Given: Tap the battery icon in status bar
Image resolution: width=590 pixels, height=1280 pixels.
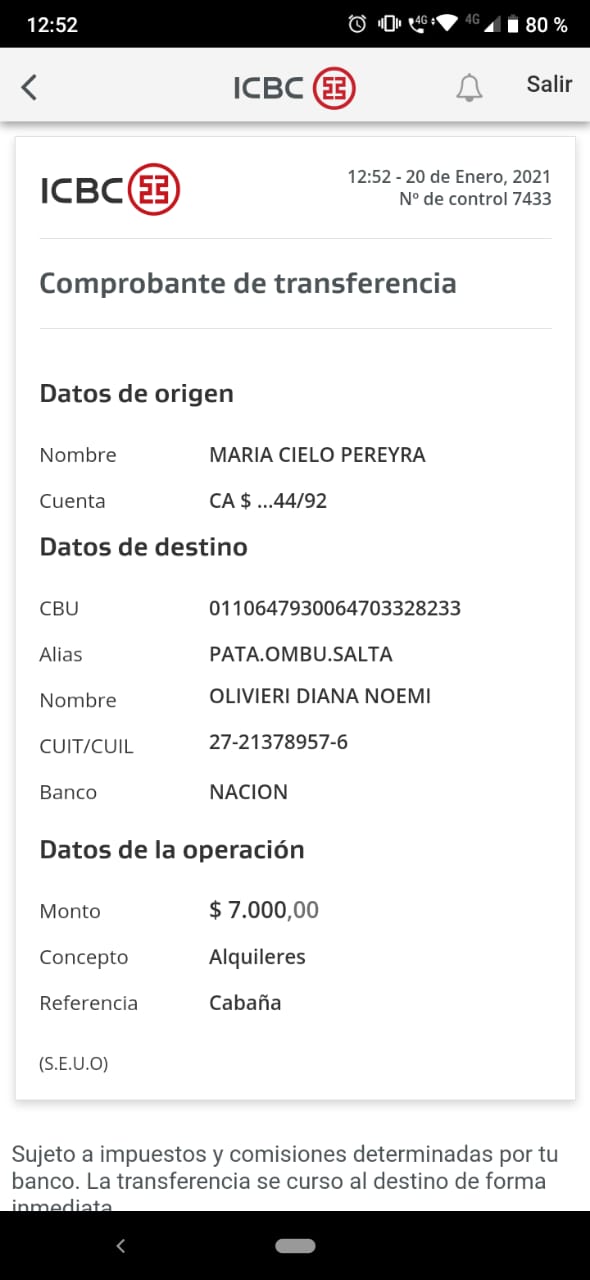Looking at the screenshot, I should (512, 25).
